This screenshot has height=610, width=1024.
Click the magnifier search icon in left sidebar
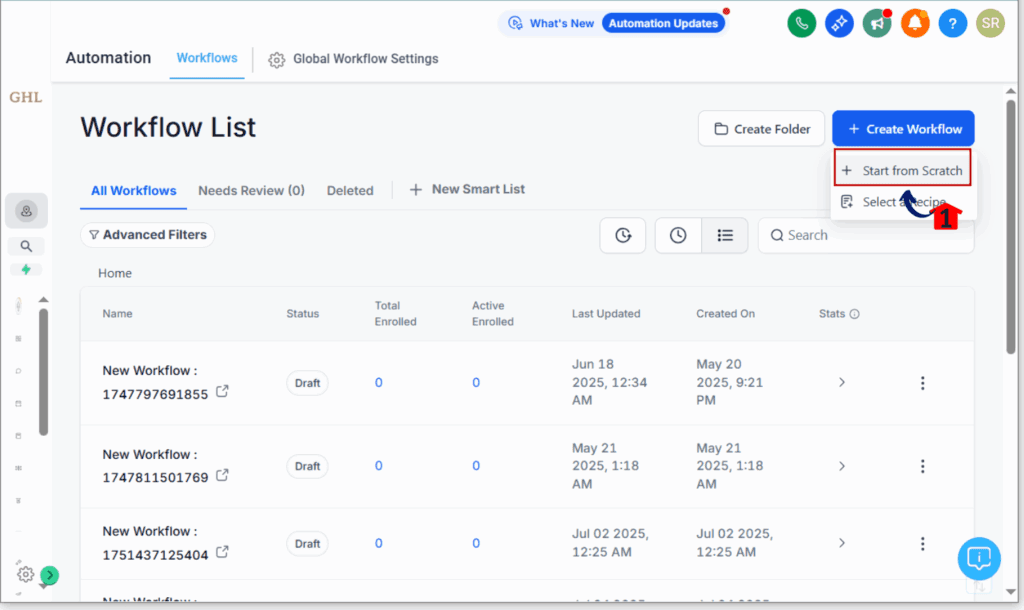(x=26, y=246)
